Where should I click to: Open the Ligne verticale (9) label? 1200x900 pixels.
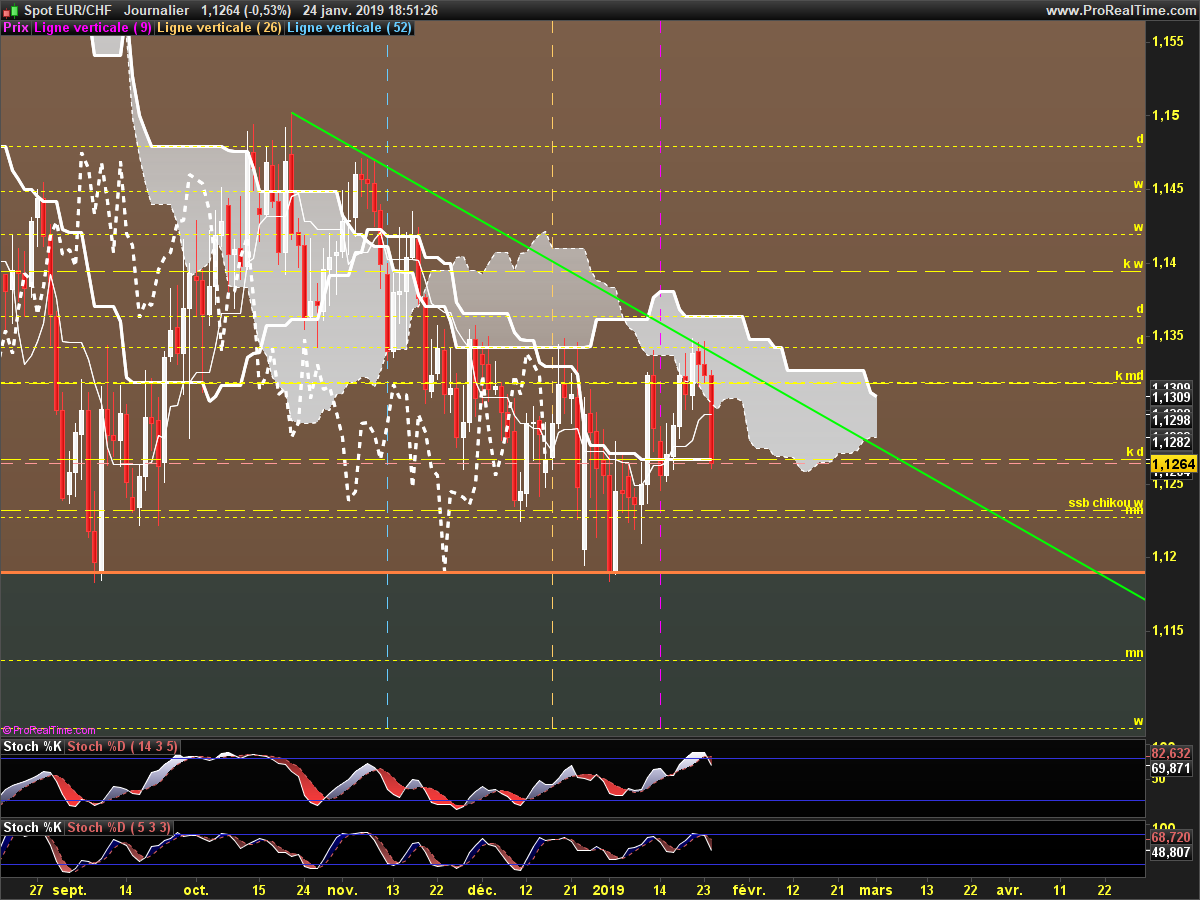click(x=93, y=28)
